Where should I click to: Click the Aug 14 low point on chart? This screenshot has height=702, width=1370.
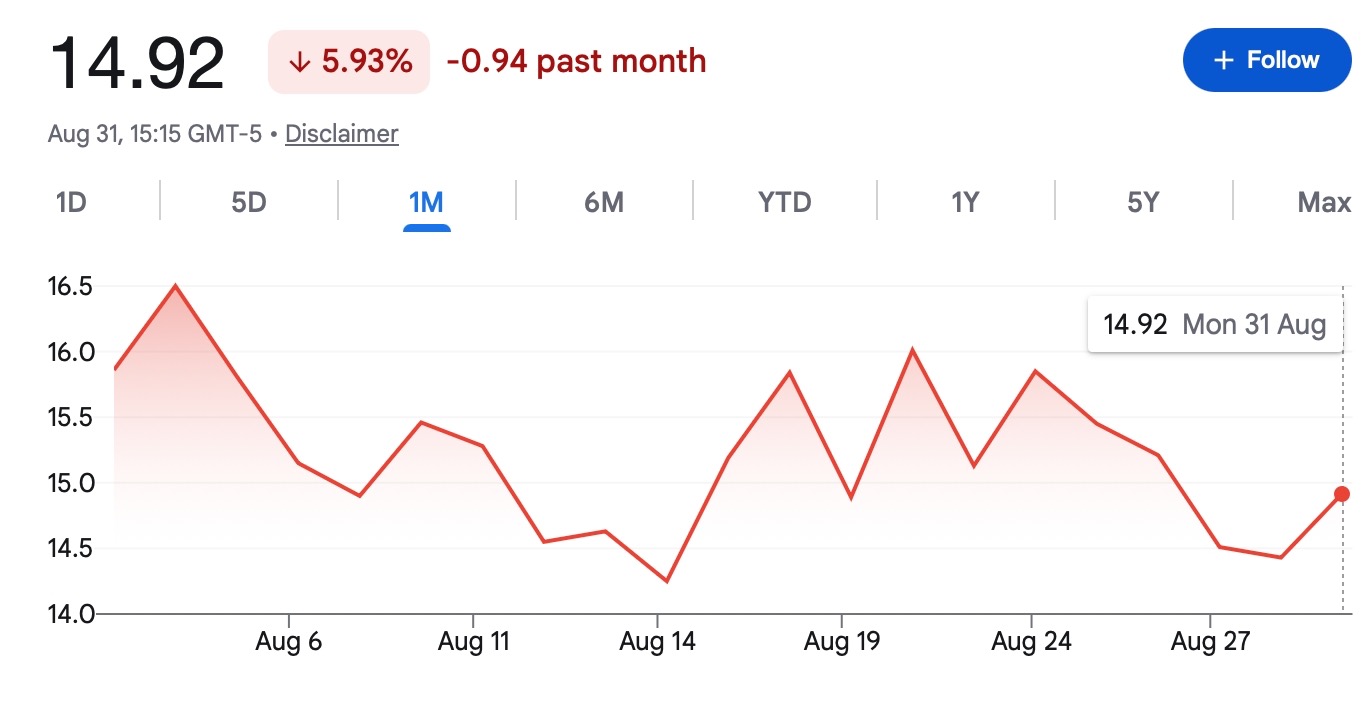pos(666,581)
